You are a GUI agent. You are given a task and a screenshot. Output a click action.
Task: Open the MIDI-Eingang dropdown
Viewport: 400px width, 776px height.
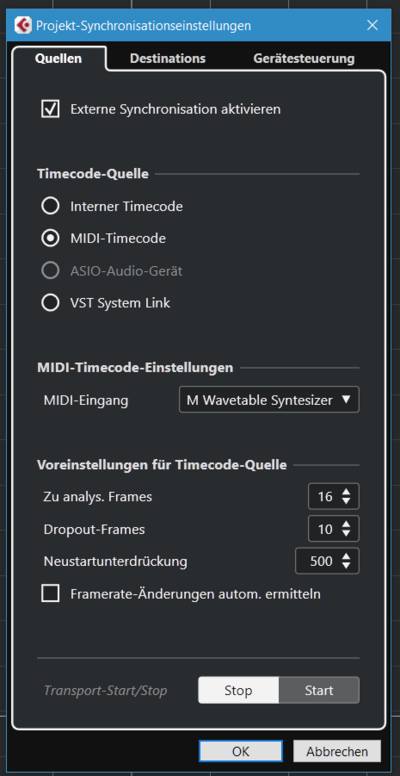pos(269,400)
